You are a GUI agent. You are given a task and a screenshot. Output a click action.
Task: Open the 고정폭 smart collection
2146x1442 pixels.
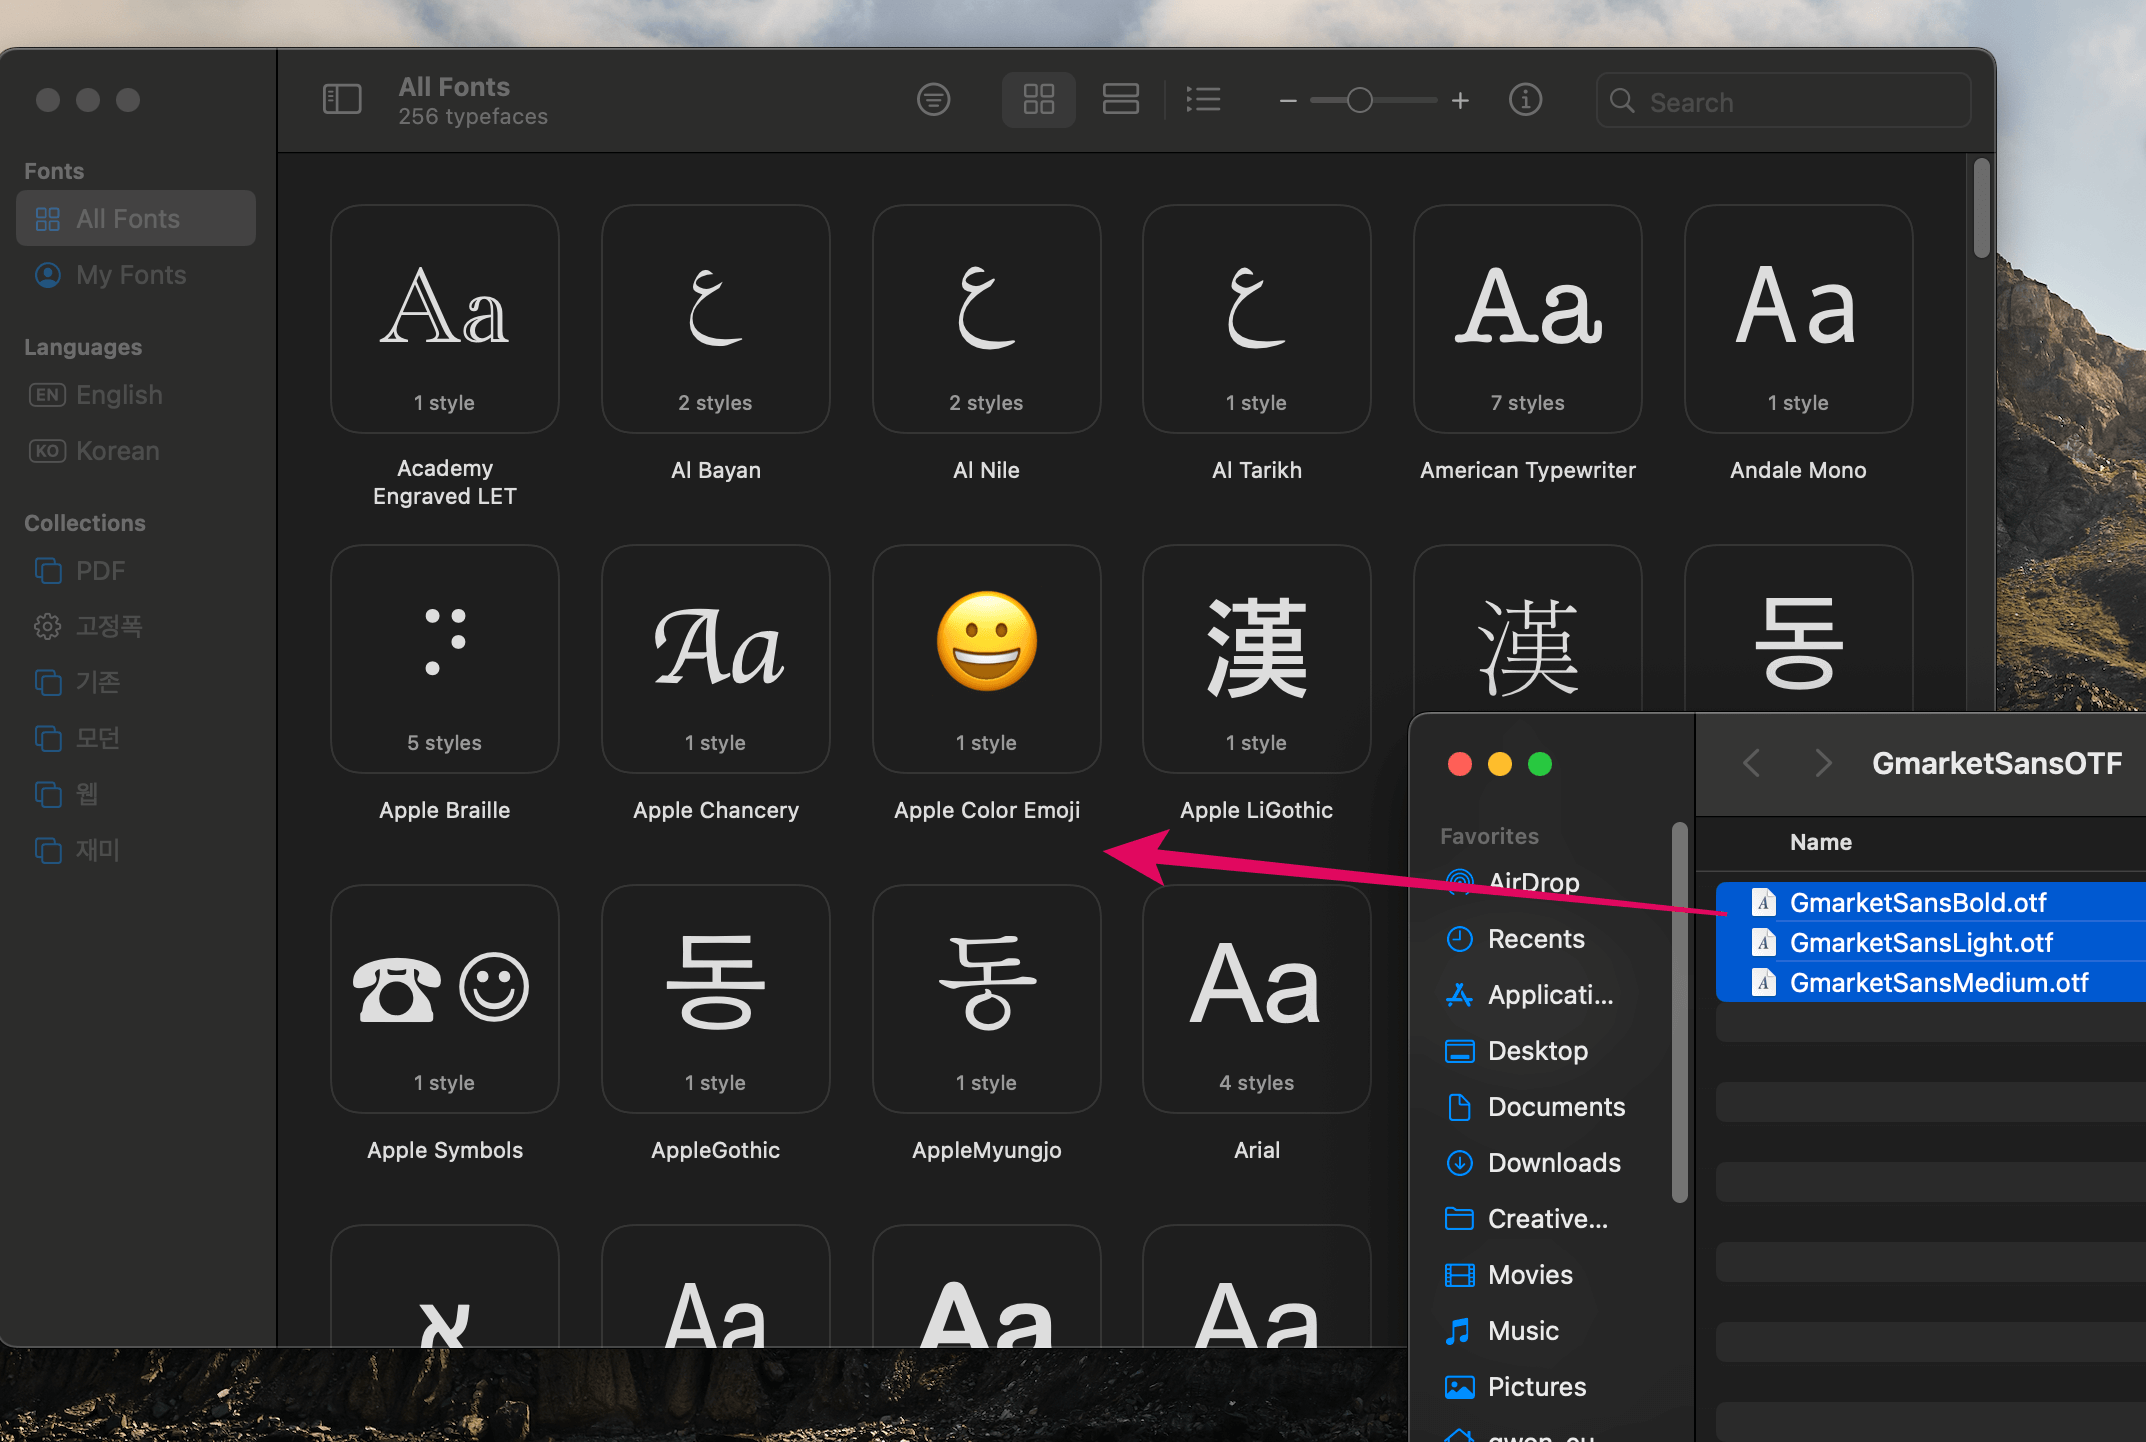click(x=108, y=627)
